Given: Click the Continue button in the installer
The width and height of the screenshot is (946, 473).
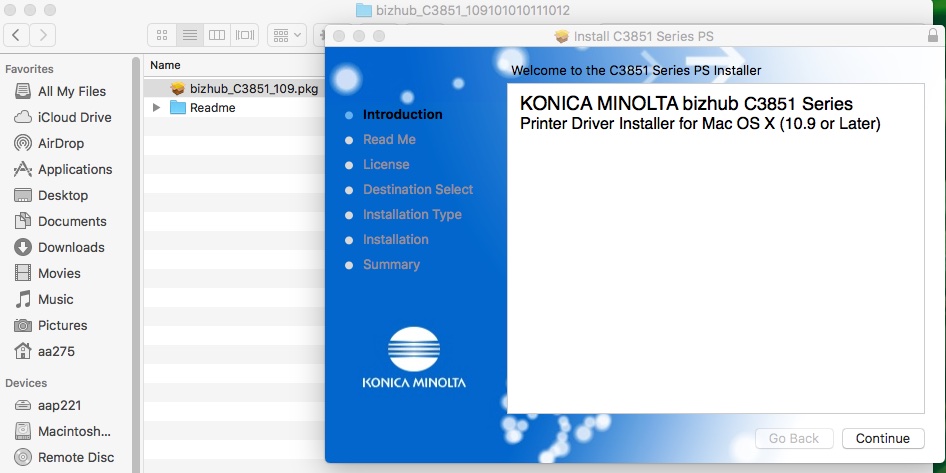Looking at the screenshot, I should [x=883, y=439].
